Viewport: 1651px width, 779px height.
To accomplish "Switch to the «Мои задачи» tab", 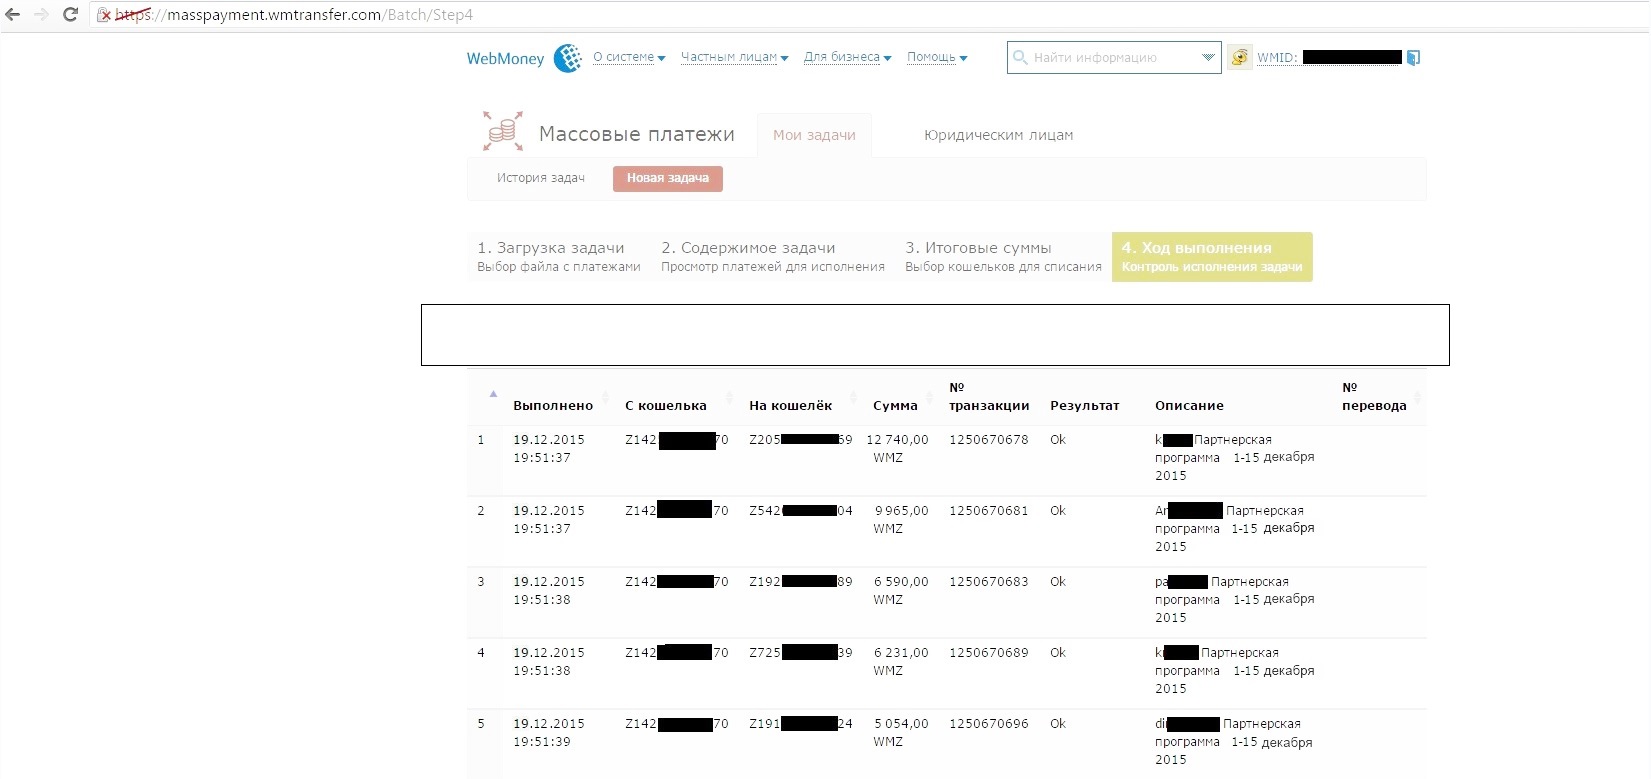I will [814, 135].
